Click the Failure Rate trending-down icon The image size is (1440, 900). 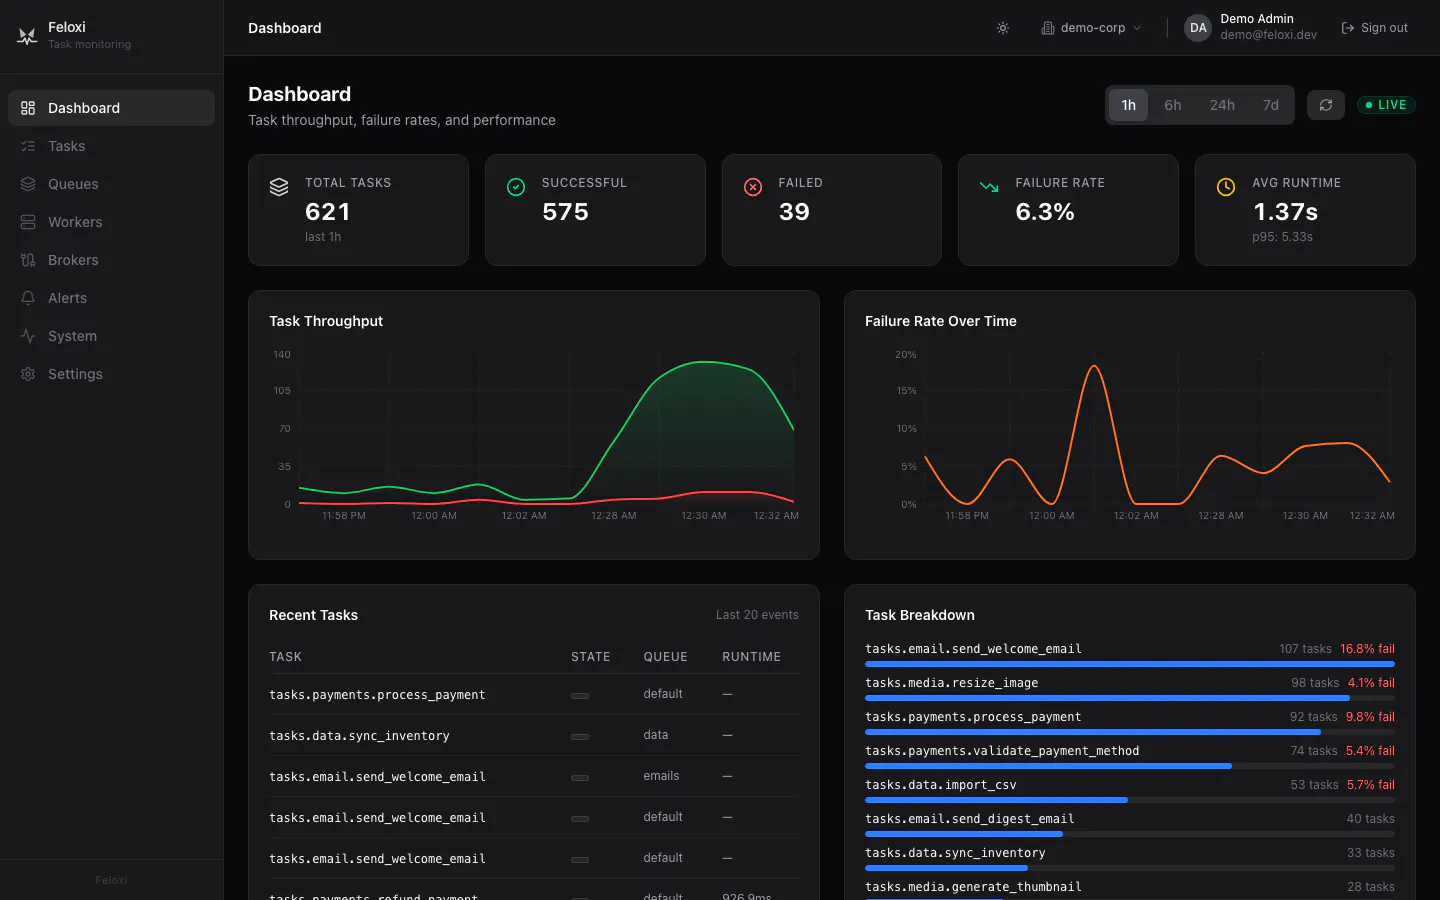coord(989,187)
